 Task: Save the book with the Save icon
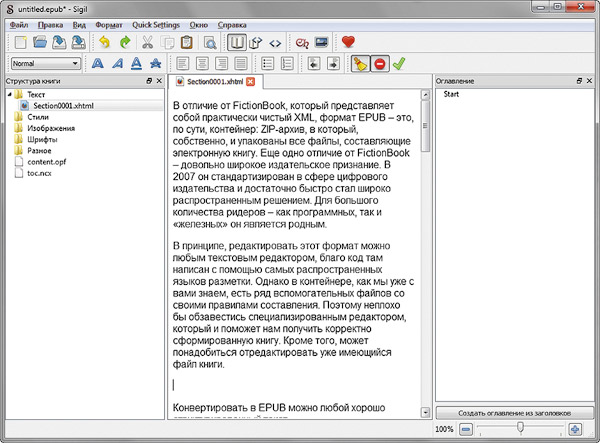(x=59, y=42)
